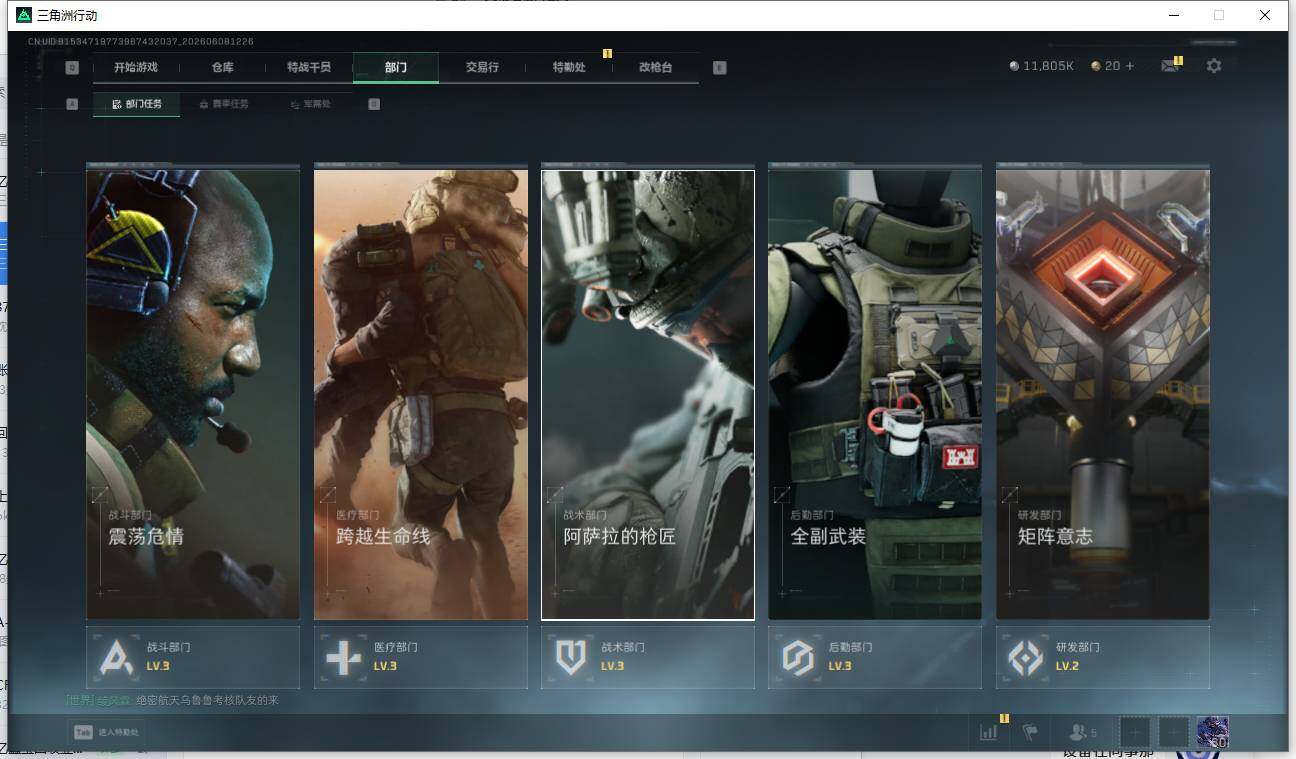Screen dimensions: 1296x759
Task: Open the 震荡危情 mission card
Action: tap(193, 394)
